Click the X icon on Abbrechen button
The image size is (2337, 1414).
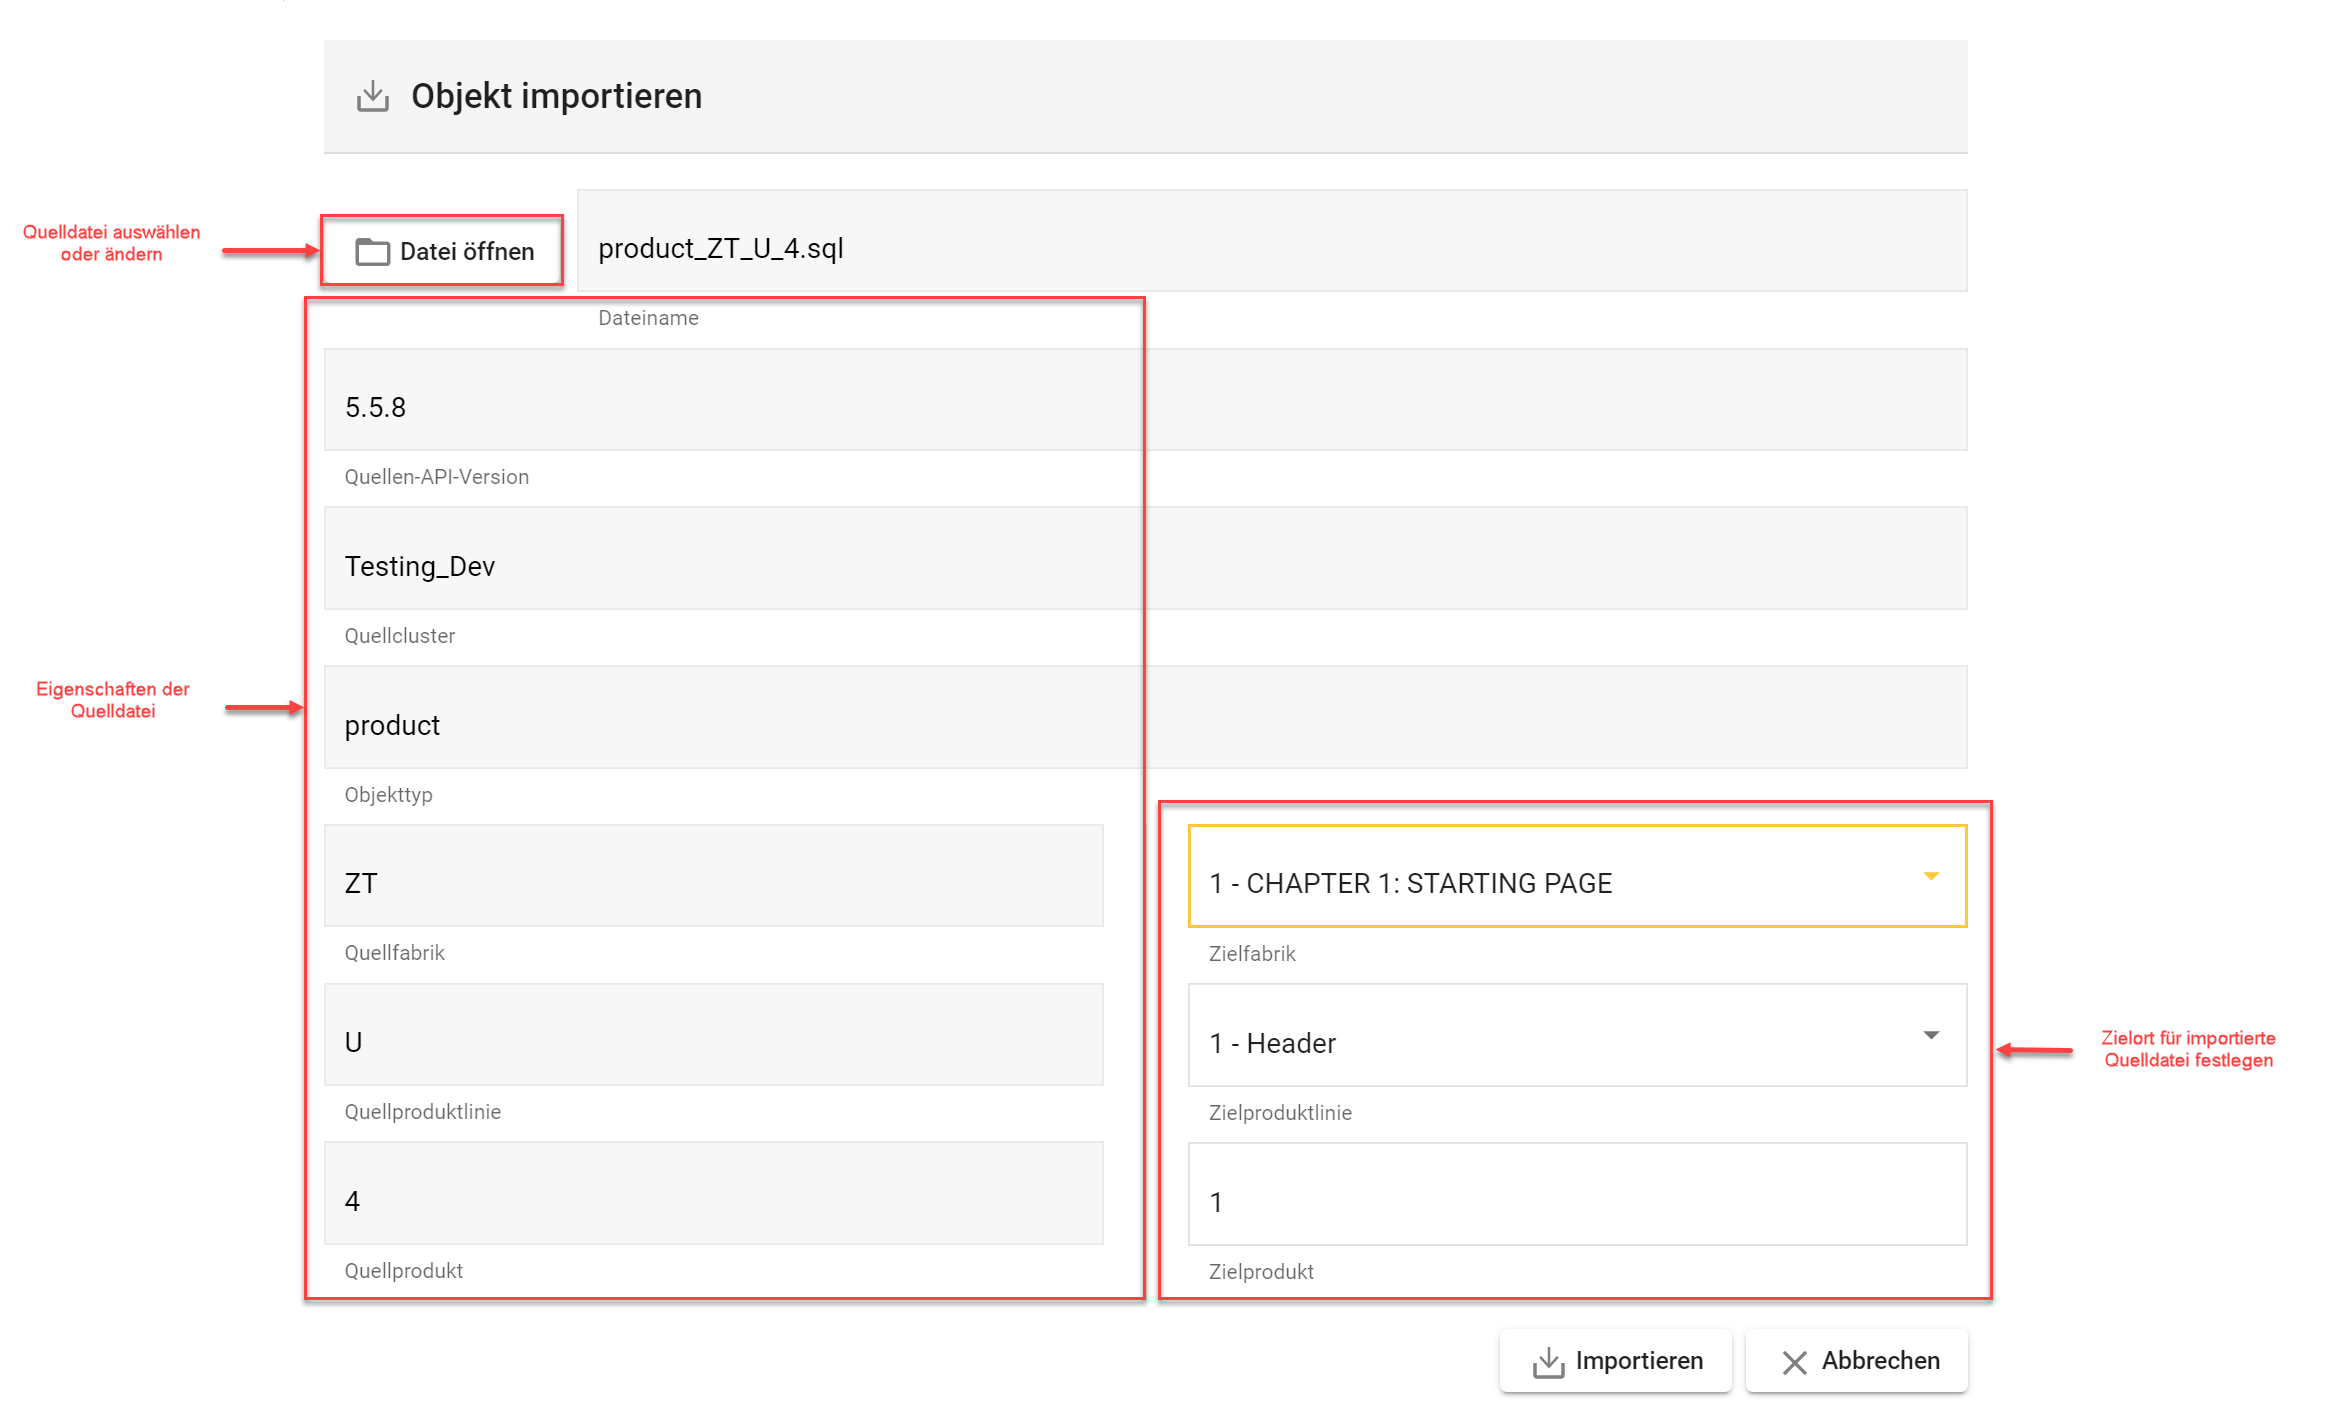pos(1794,1362)
